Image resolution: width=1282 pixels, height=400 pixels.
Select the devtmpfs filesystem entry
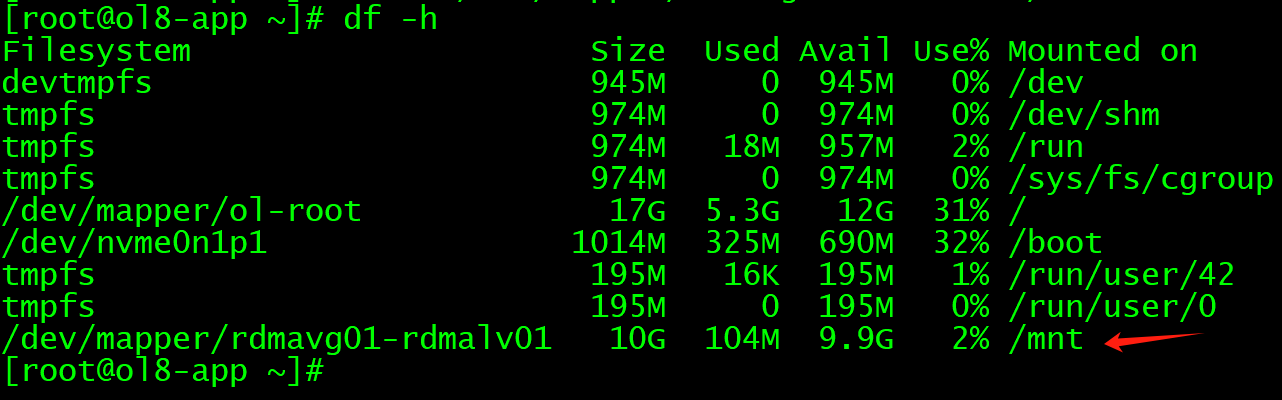77,83
